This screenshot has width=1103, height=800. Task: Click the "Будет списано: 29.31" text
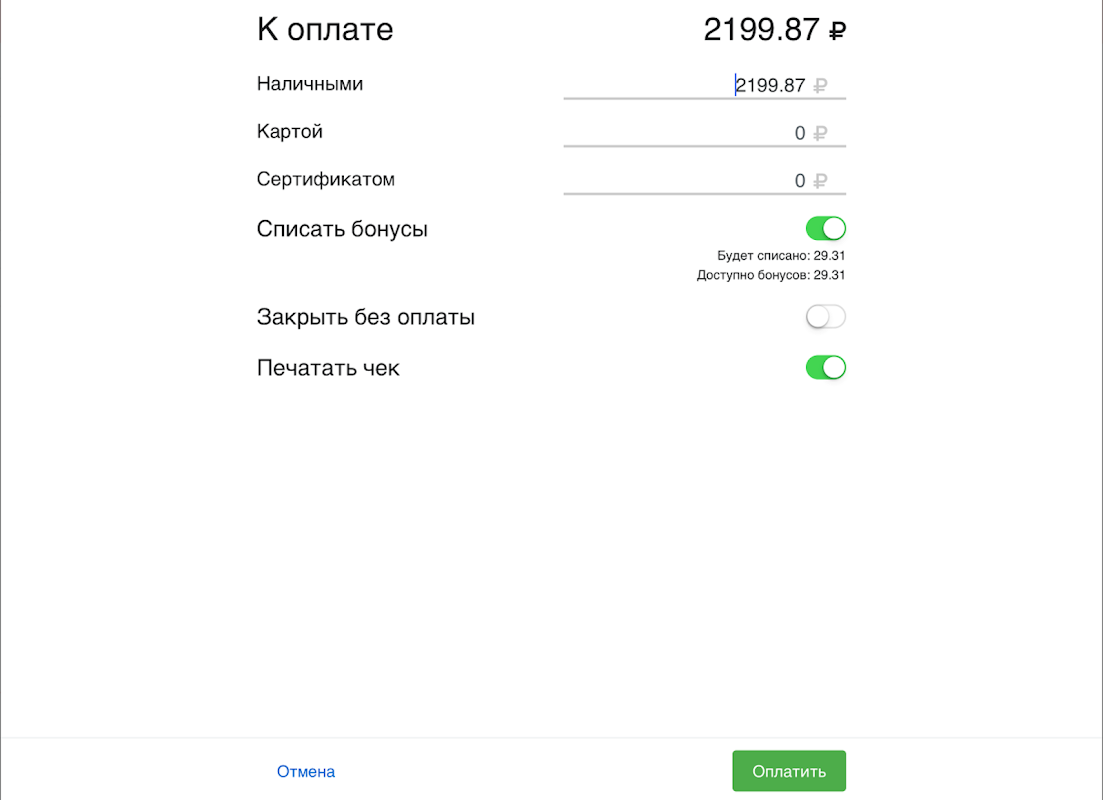click(781, 256)
